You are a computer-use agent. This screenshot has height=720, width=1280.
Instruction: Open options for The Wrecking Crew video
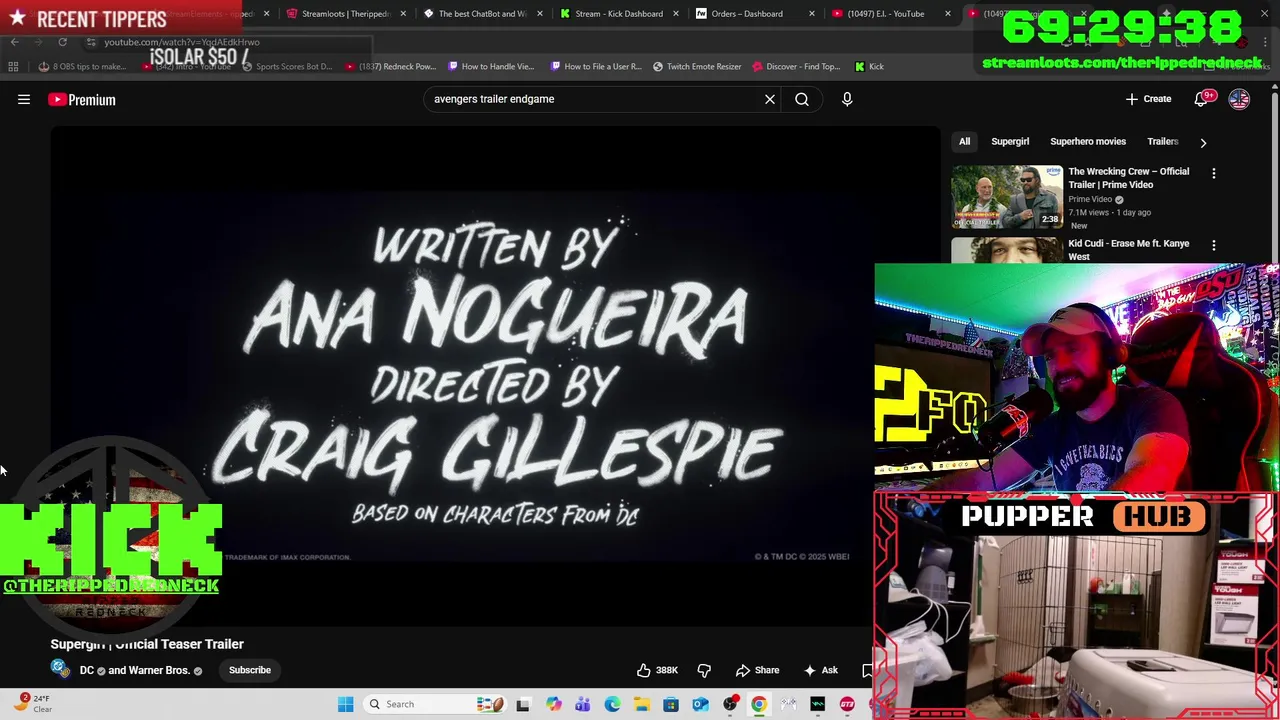(1214, 173)
